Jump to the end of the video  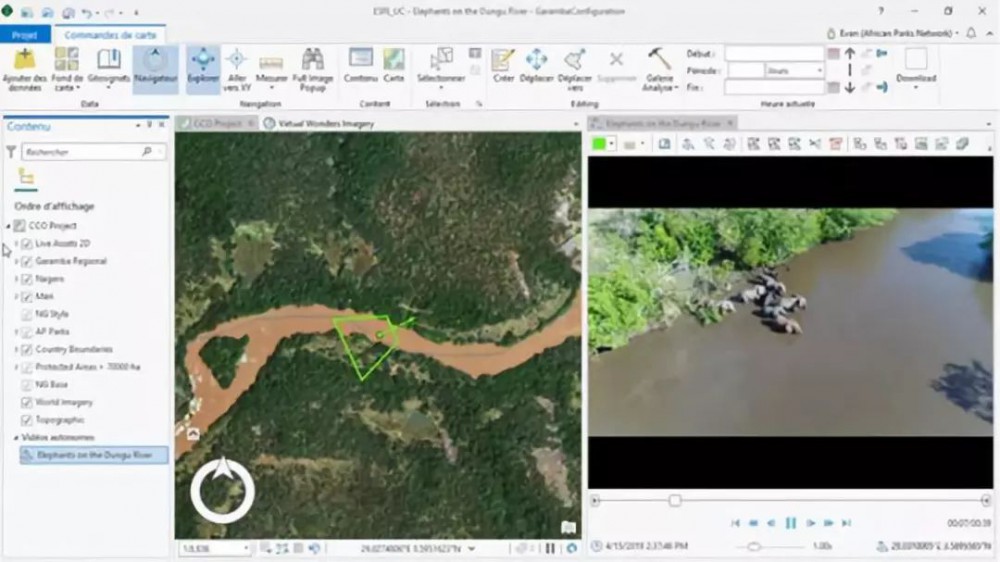(x=846, y=523)
